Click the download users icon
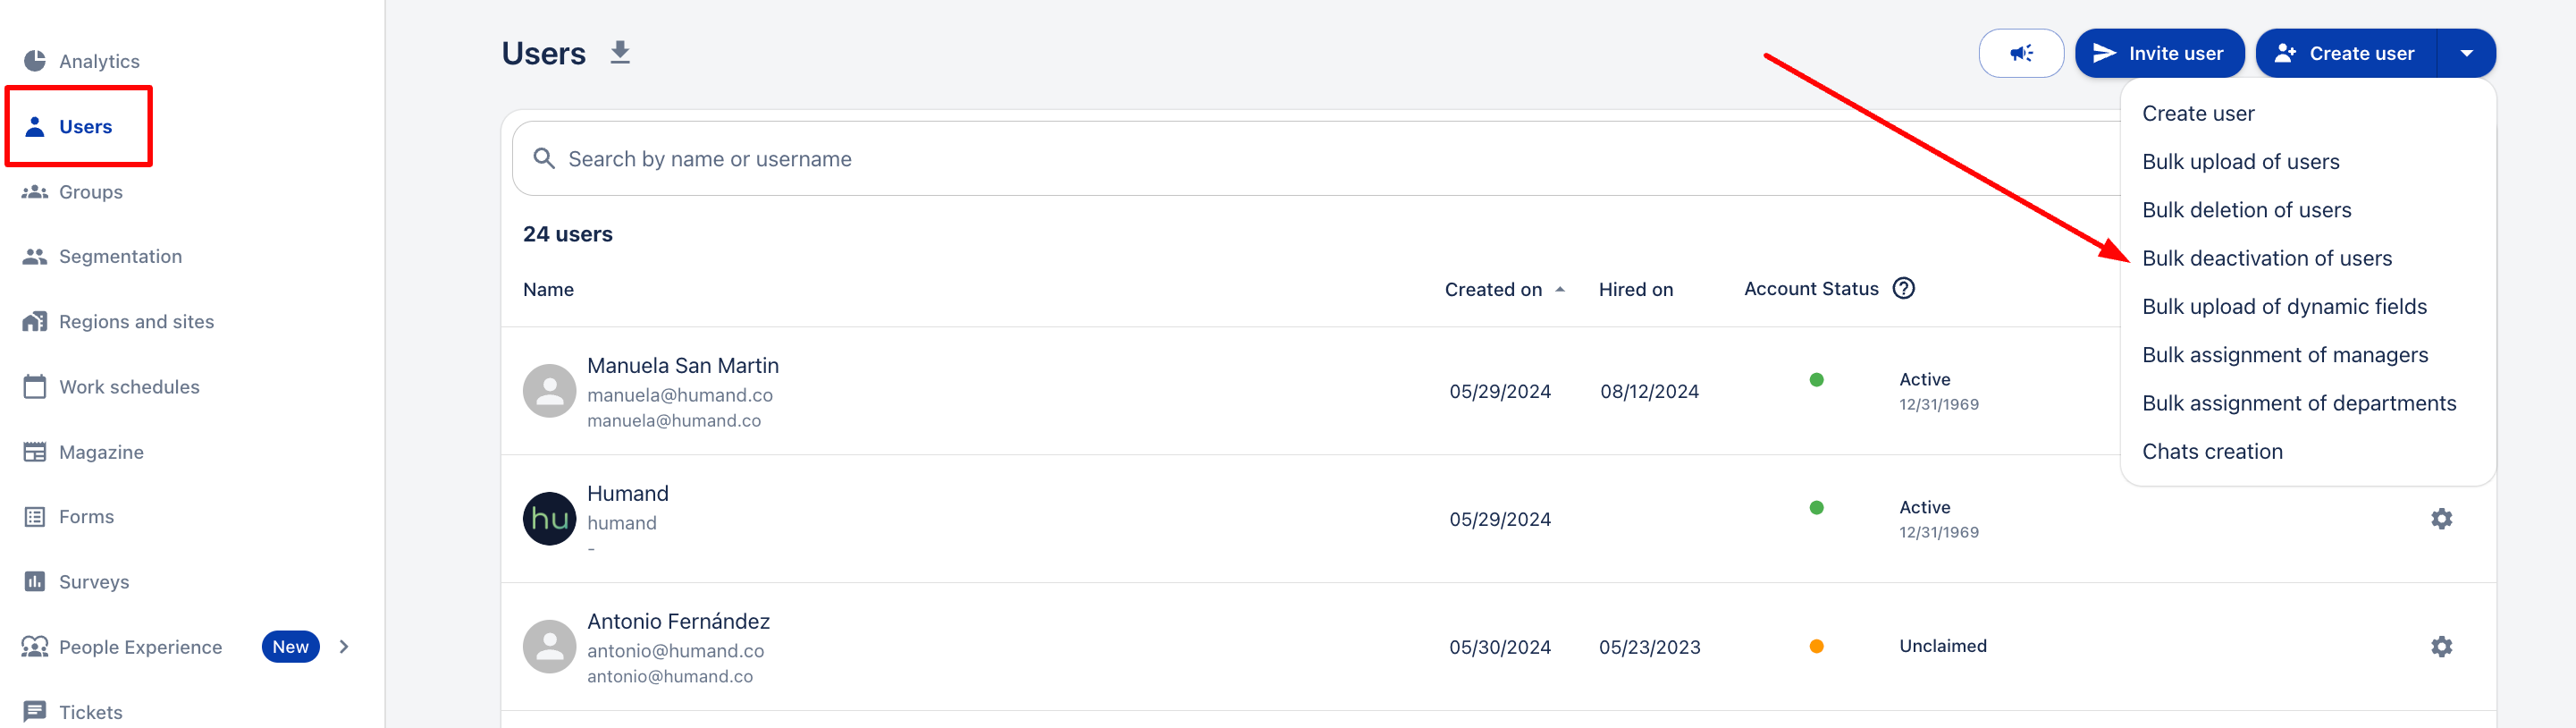This screenshot has height=728, width=2576. [x=620, y=53]
